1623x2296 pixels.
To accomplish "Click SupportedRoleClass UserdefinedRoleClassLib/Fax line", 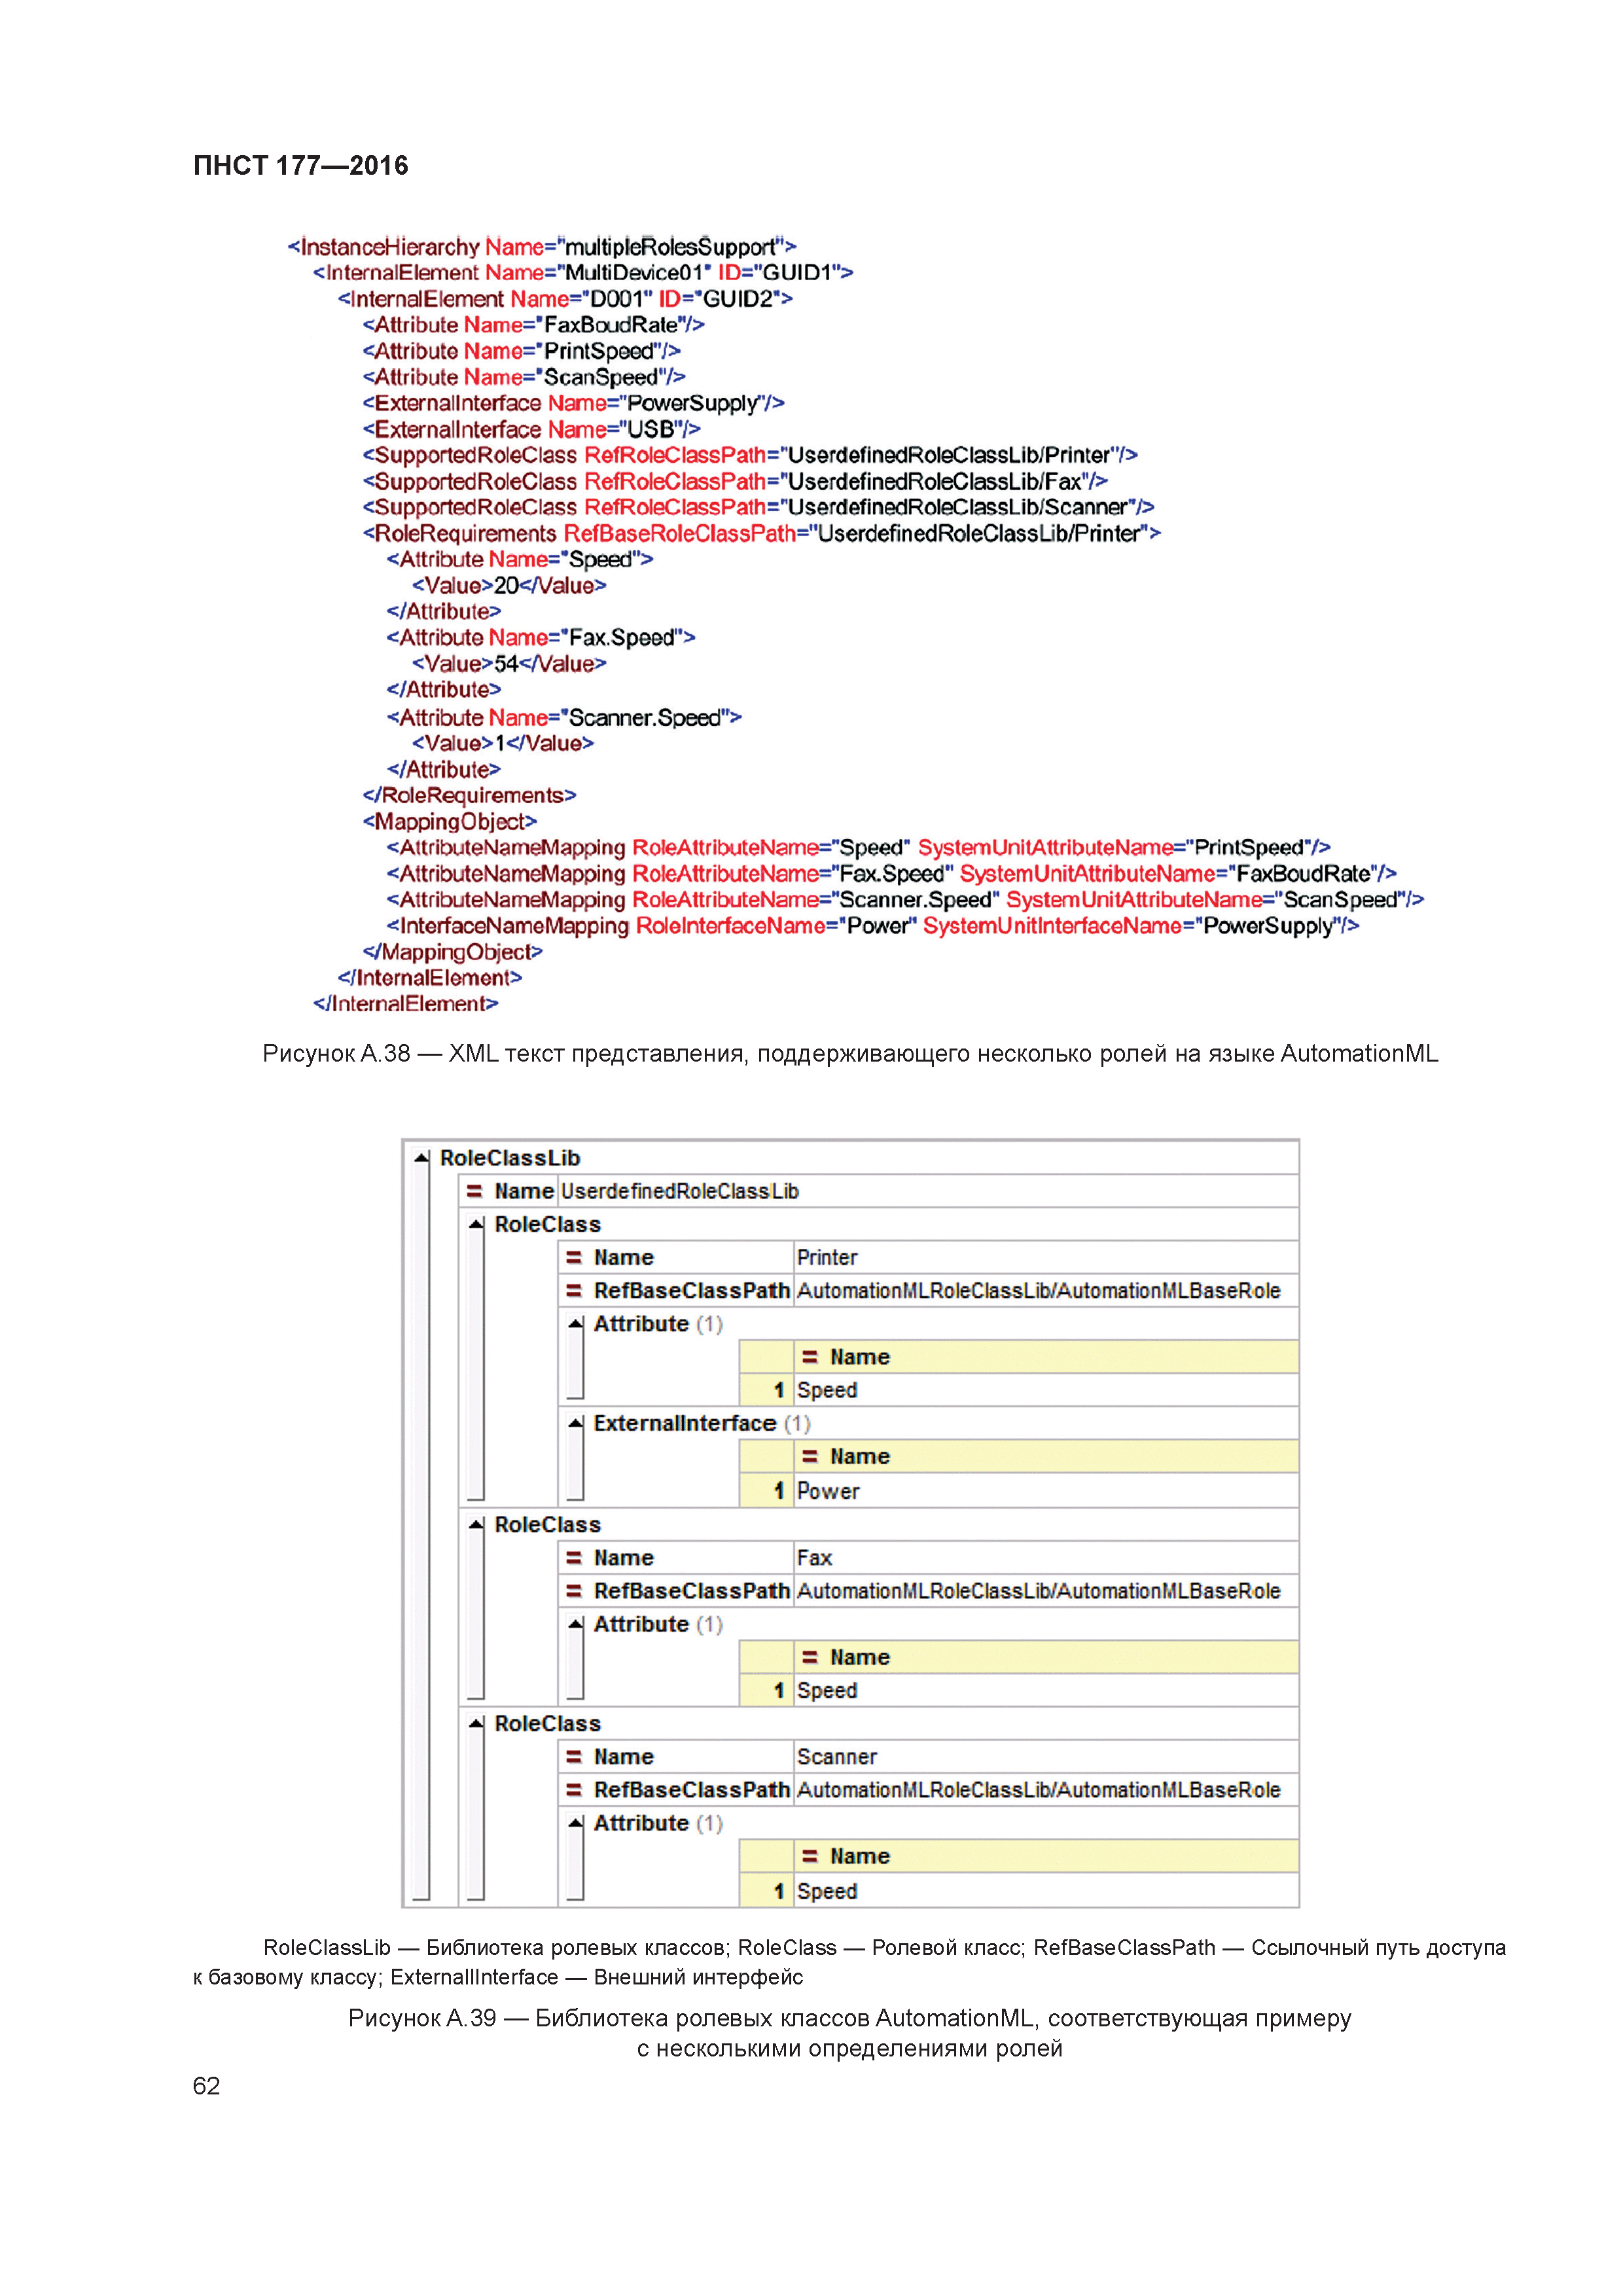I will [x=735, y=481].
